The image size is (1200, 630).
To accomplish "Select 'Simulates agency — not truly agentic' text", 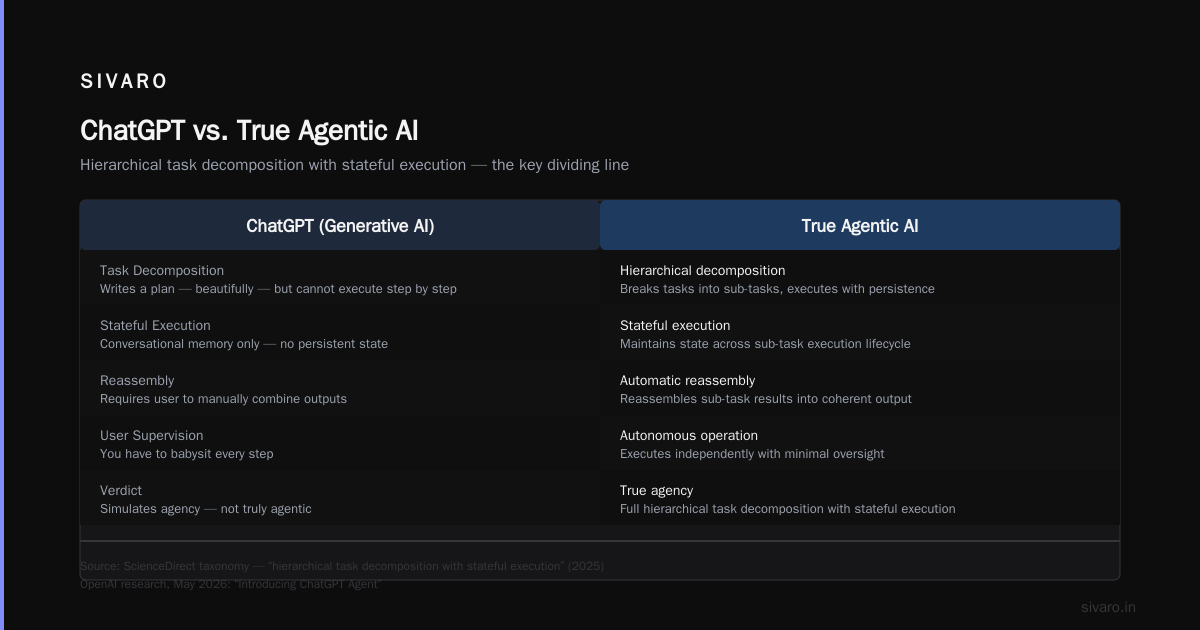I will (206, 509).
